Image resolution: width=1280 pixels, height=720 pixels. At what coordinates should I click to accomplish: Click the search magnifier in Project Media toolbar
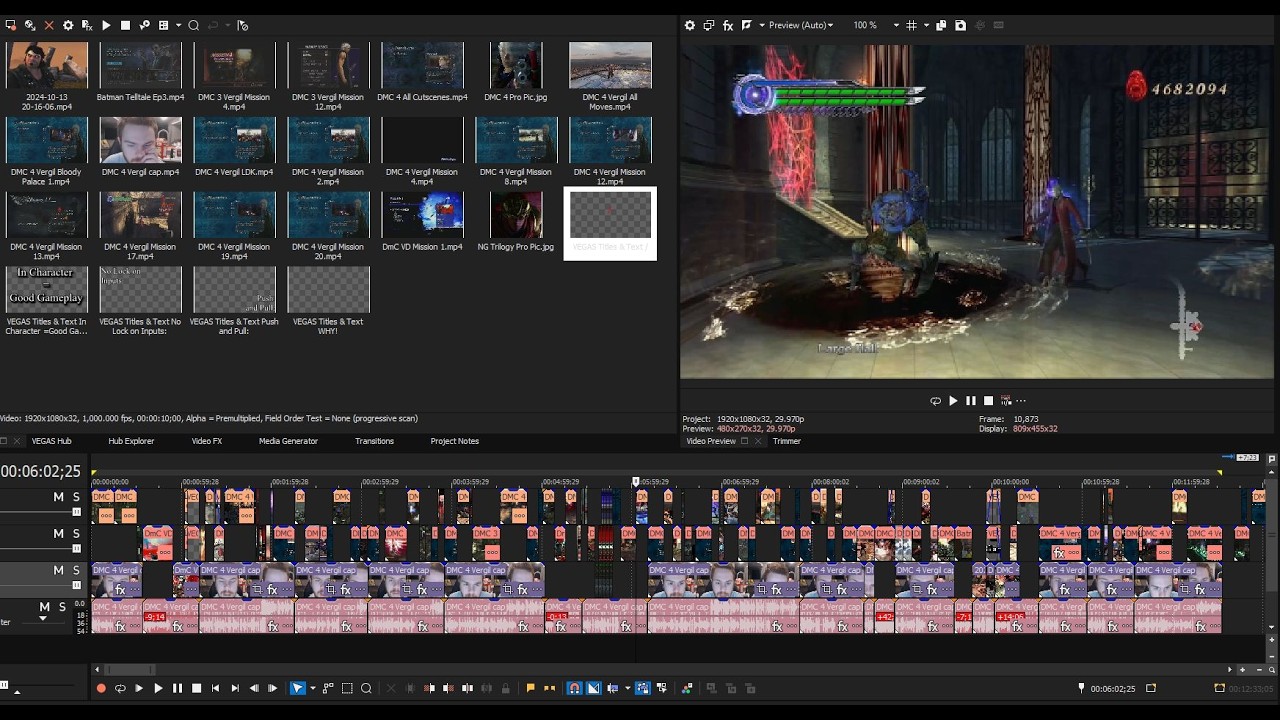click(193, 25)
